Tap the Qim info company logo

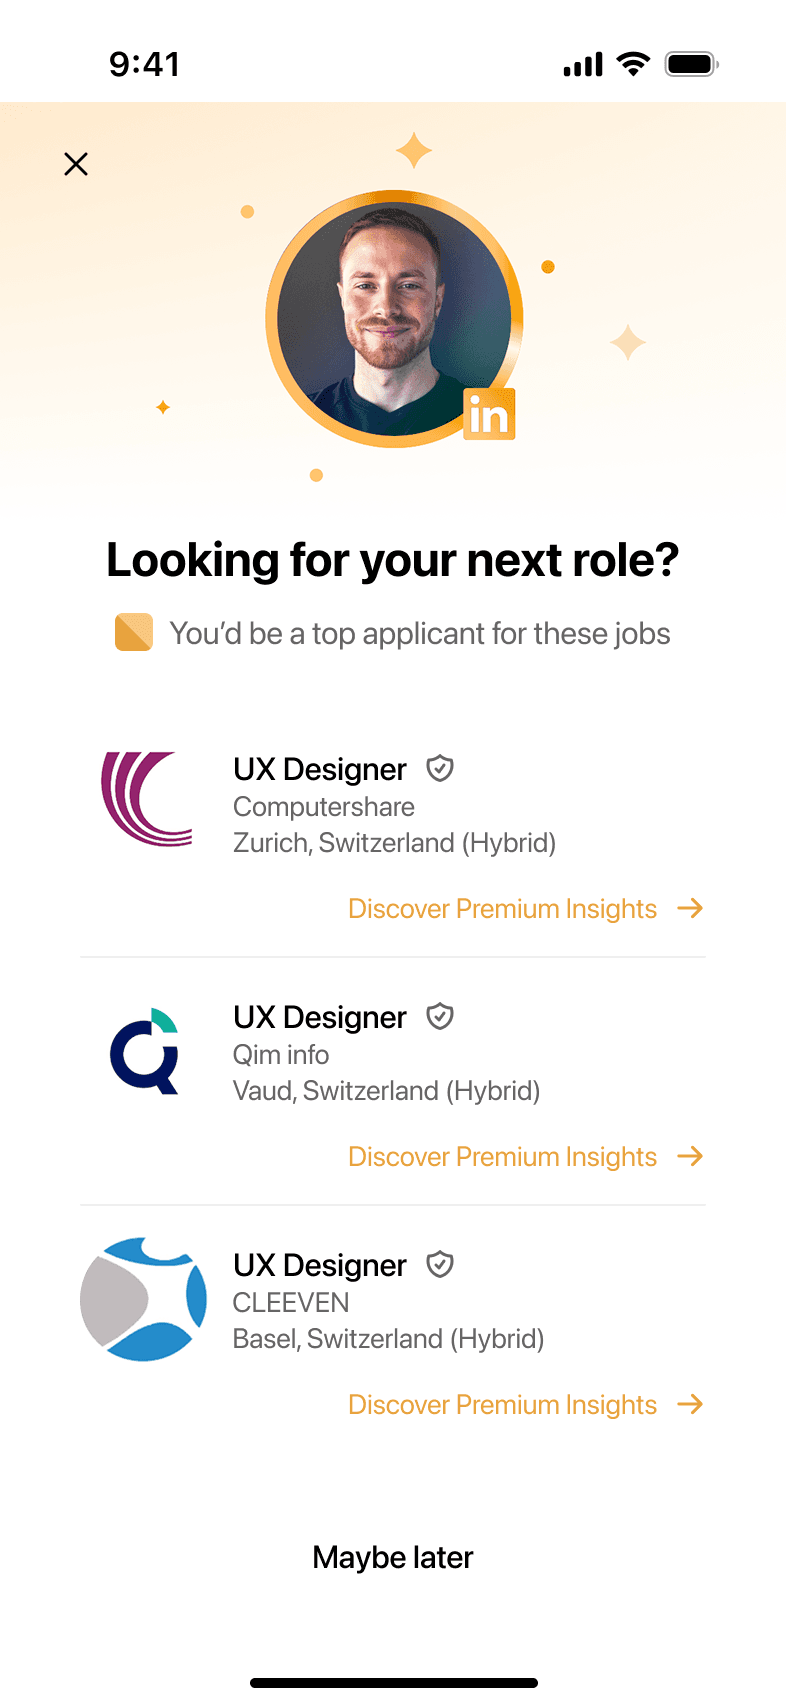pyautogui.click(x=145, y=1050)
